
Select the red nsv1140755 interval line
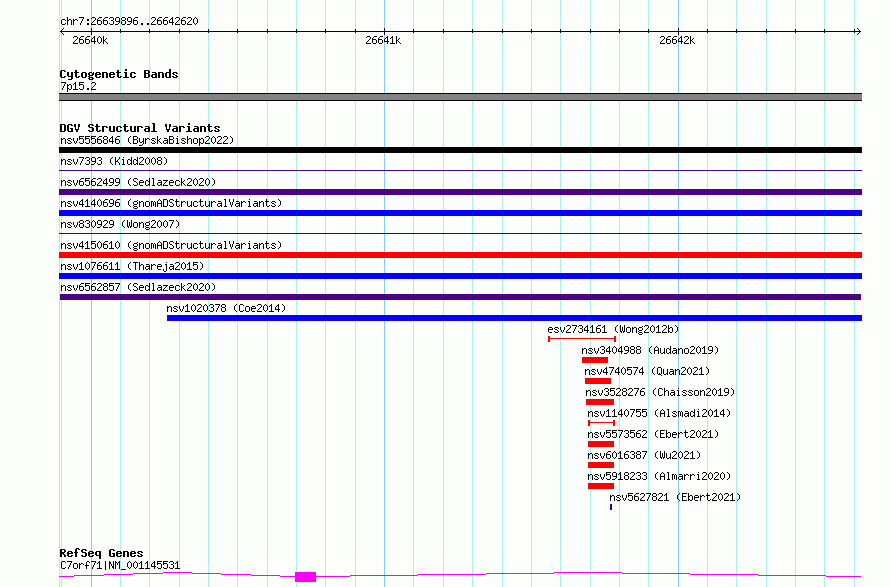point(601,423)
